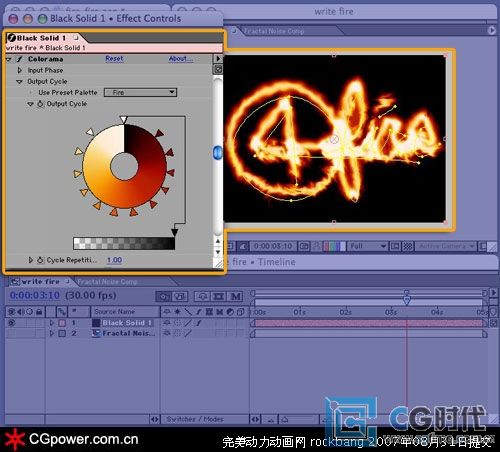The width and height of the screenshot is (500, 452).
Task: Click the pink Black Solid 1 layer duration bar
Action: [369, 323]
